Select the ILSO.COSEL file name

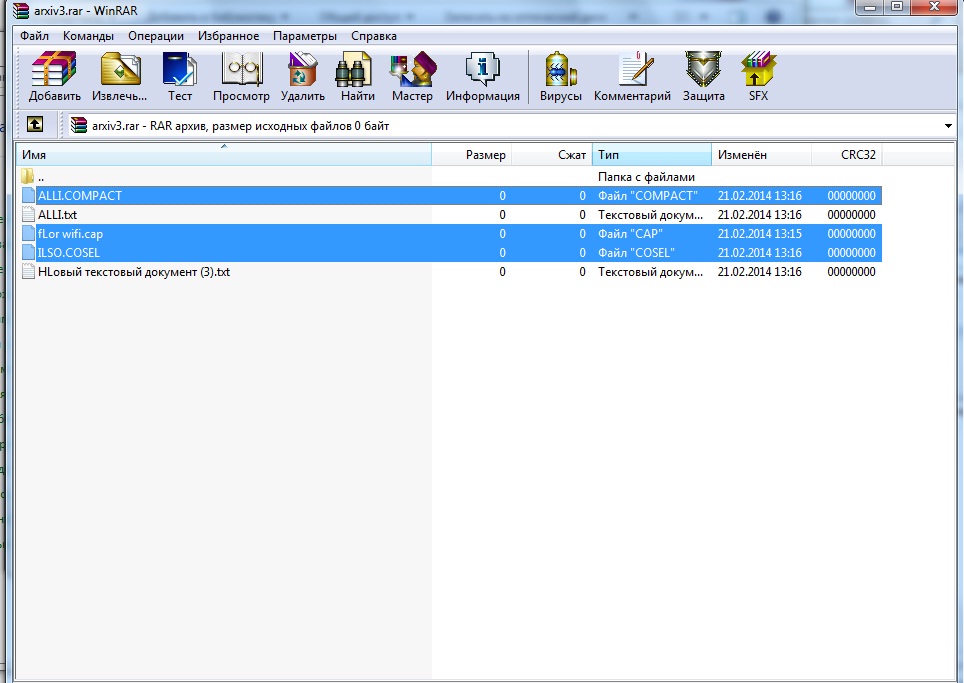point(69,253)
